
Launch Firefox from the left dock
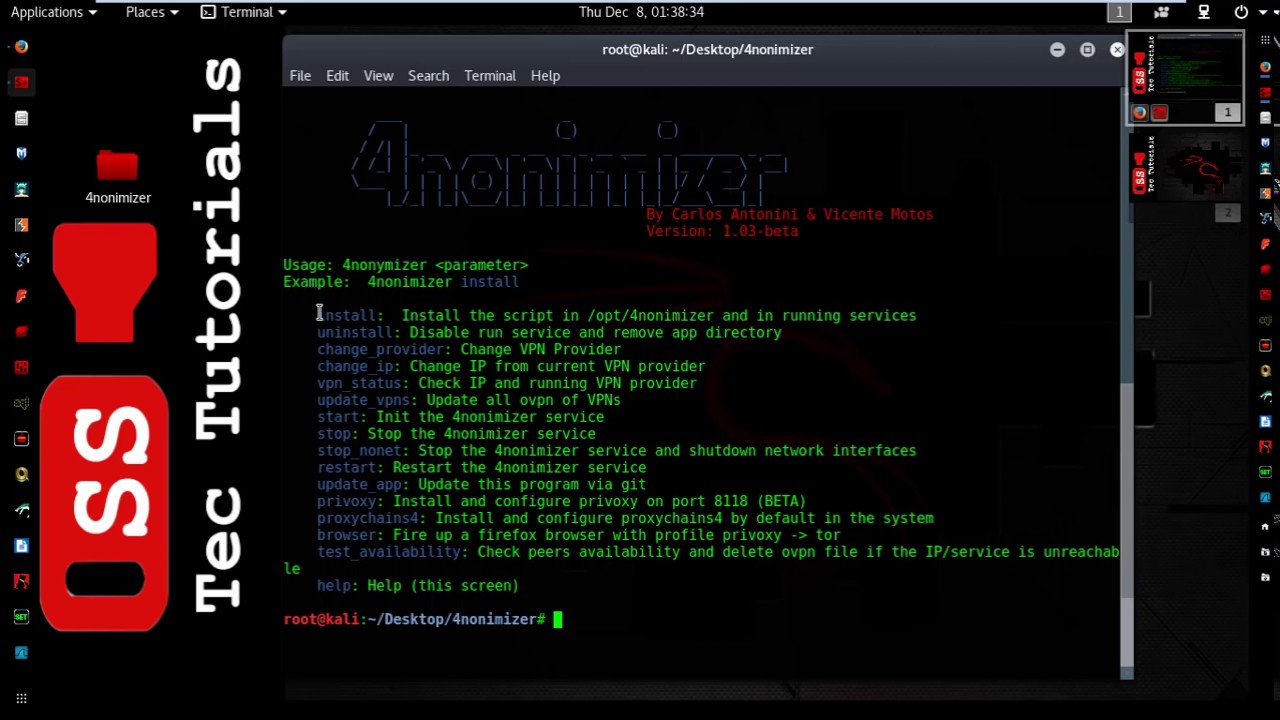click(x=21, y=46)
